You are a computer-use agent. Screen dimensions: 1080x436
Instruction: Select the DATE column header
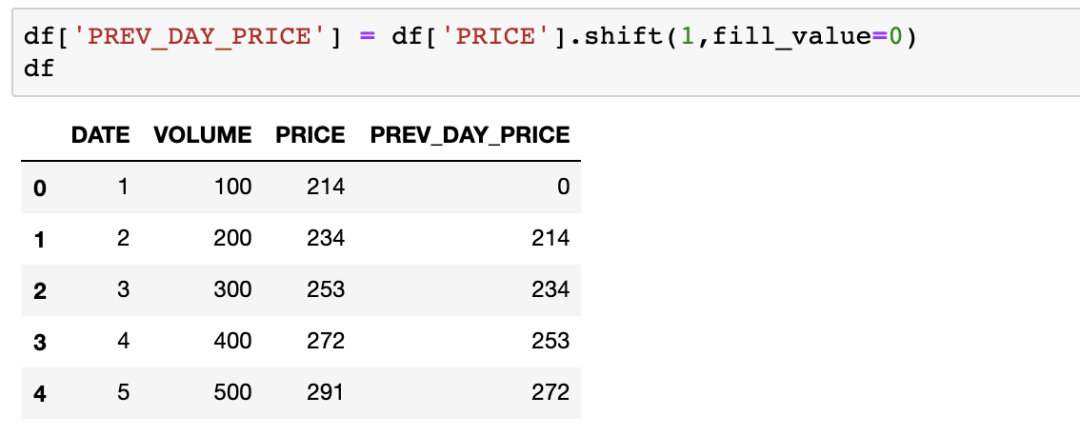click(x=101, y=135)
